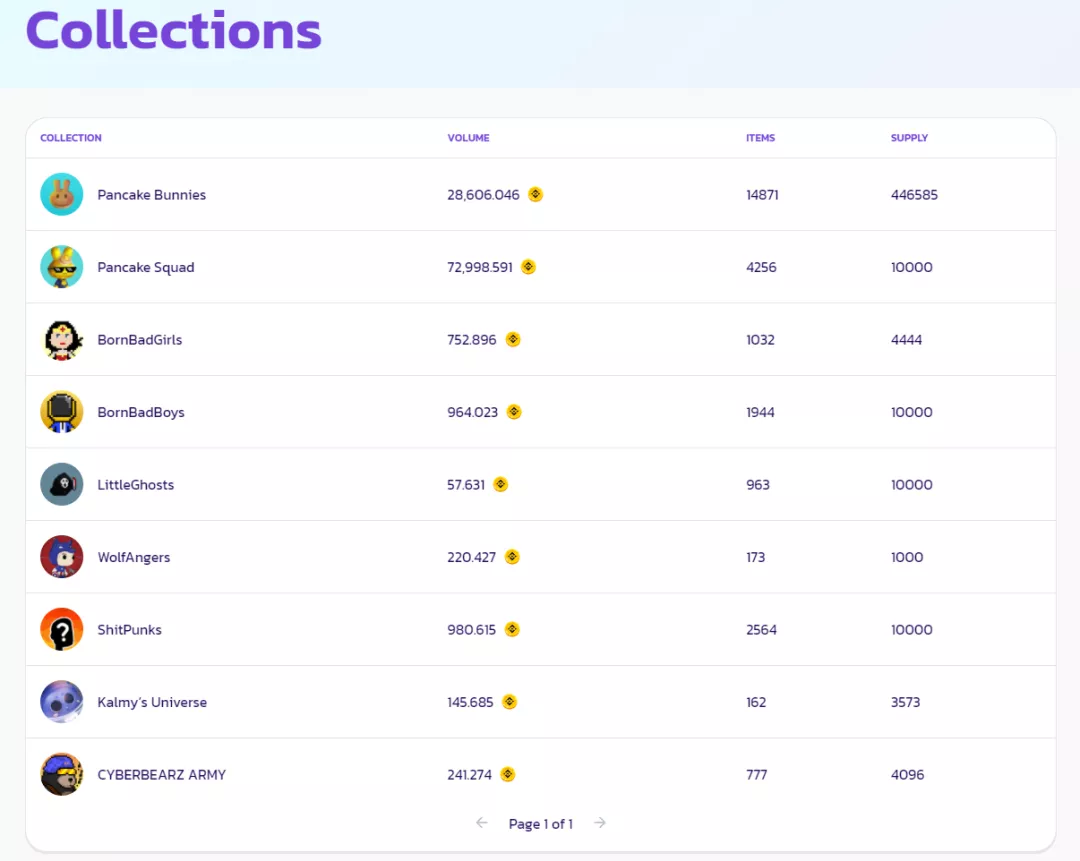Viewport: 1080px width, 861px height.
Task: Select the BornBadBoys avatar icon
Action: 61,412
